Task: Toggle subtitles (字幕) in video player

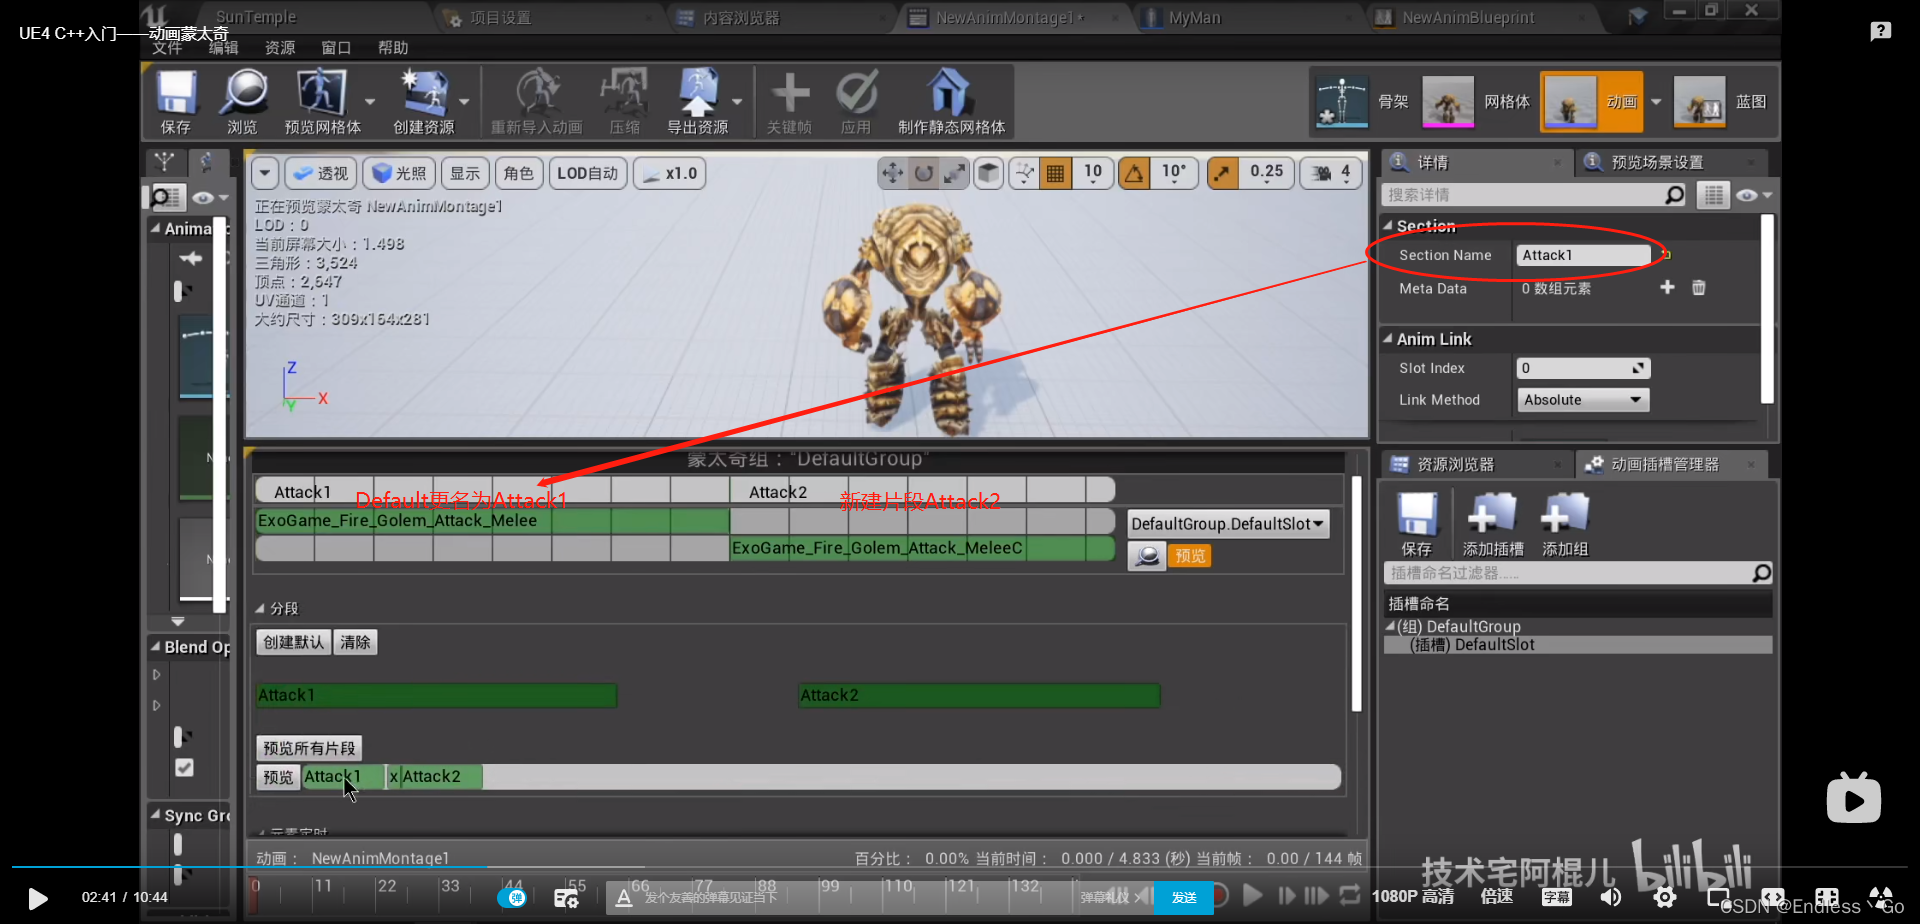Action: pos(1556,897)
